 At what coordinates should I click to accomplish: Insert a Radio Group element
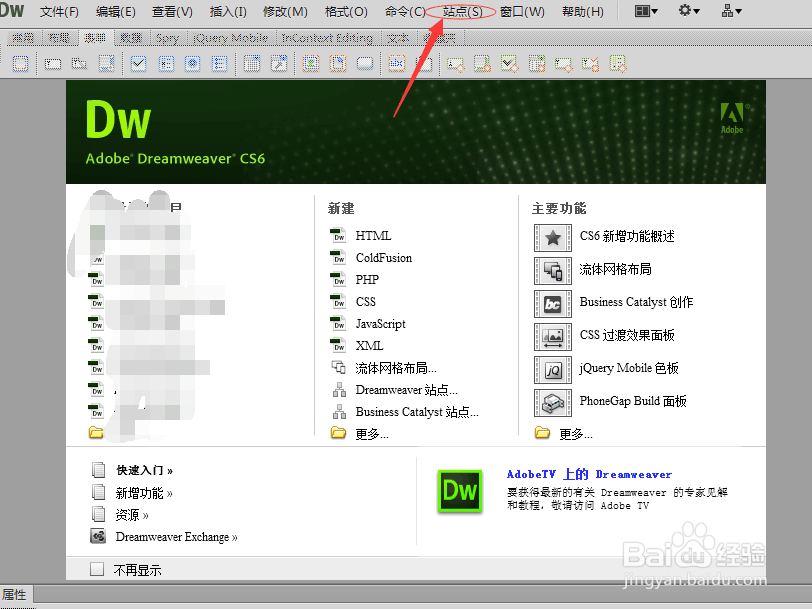[x=220, y=64]
